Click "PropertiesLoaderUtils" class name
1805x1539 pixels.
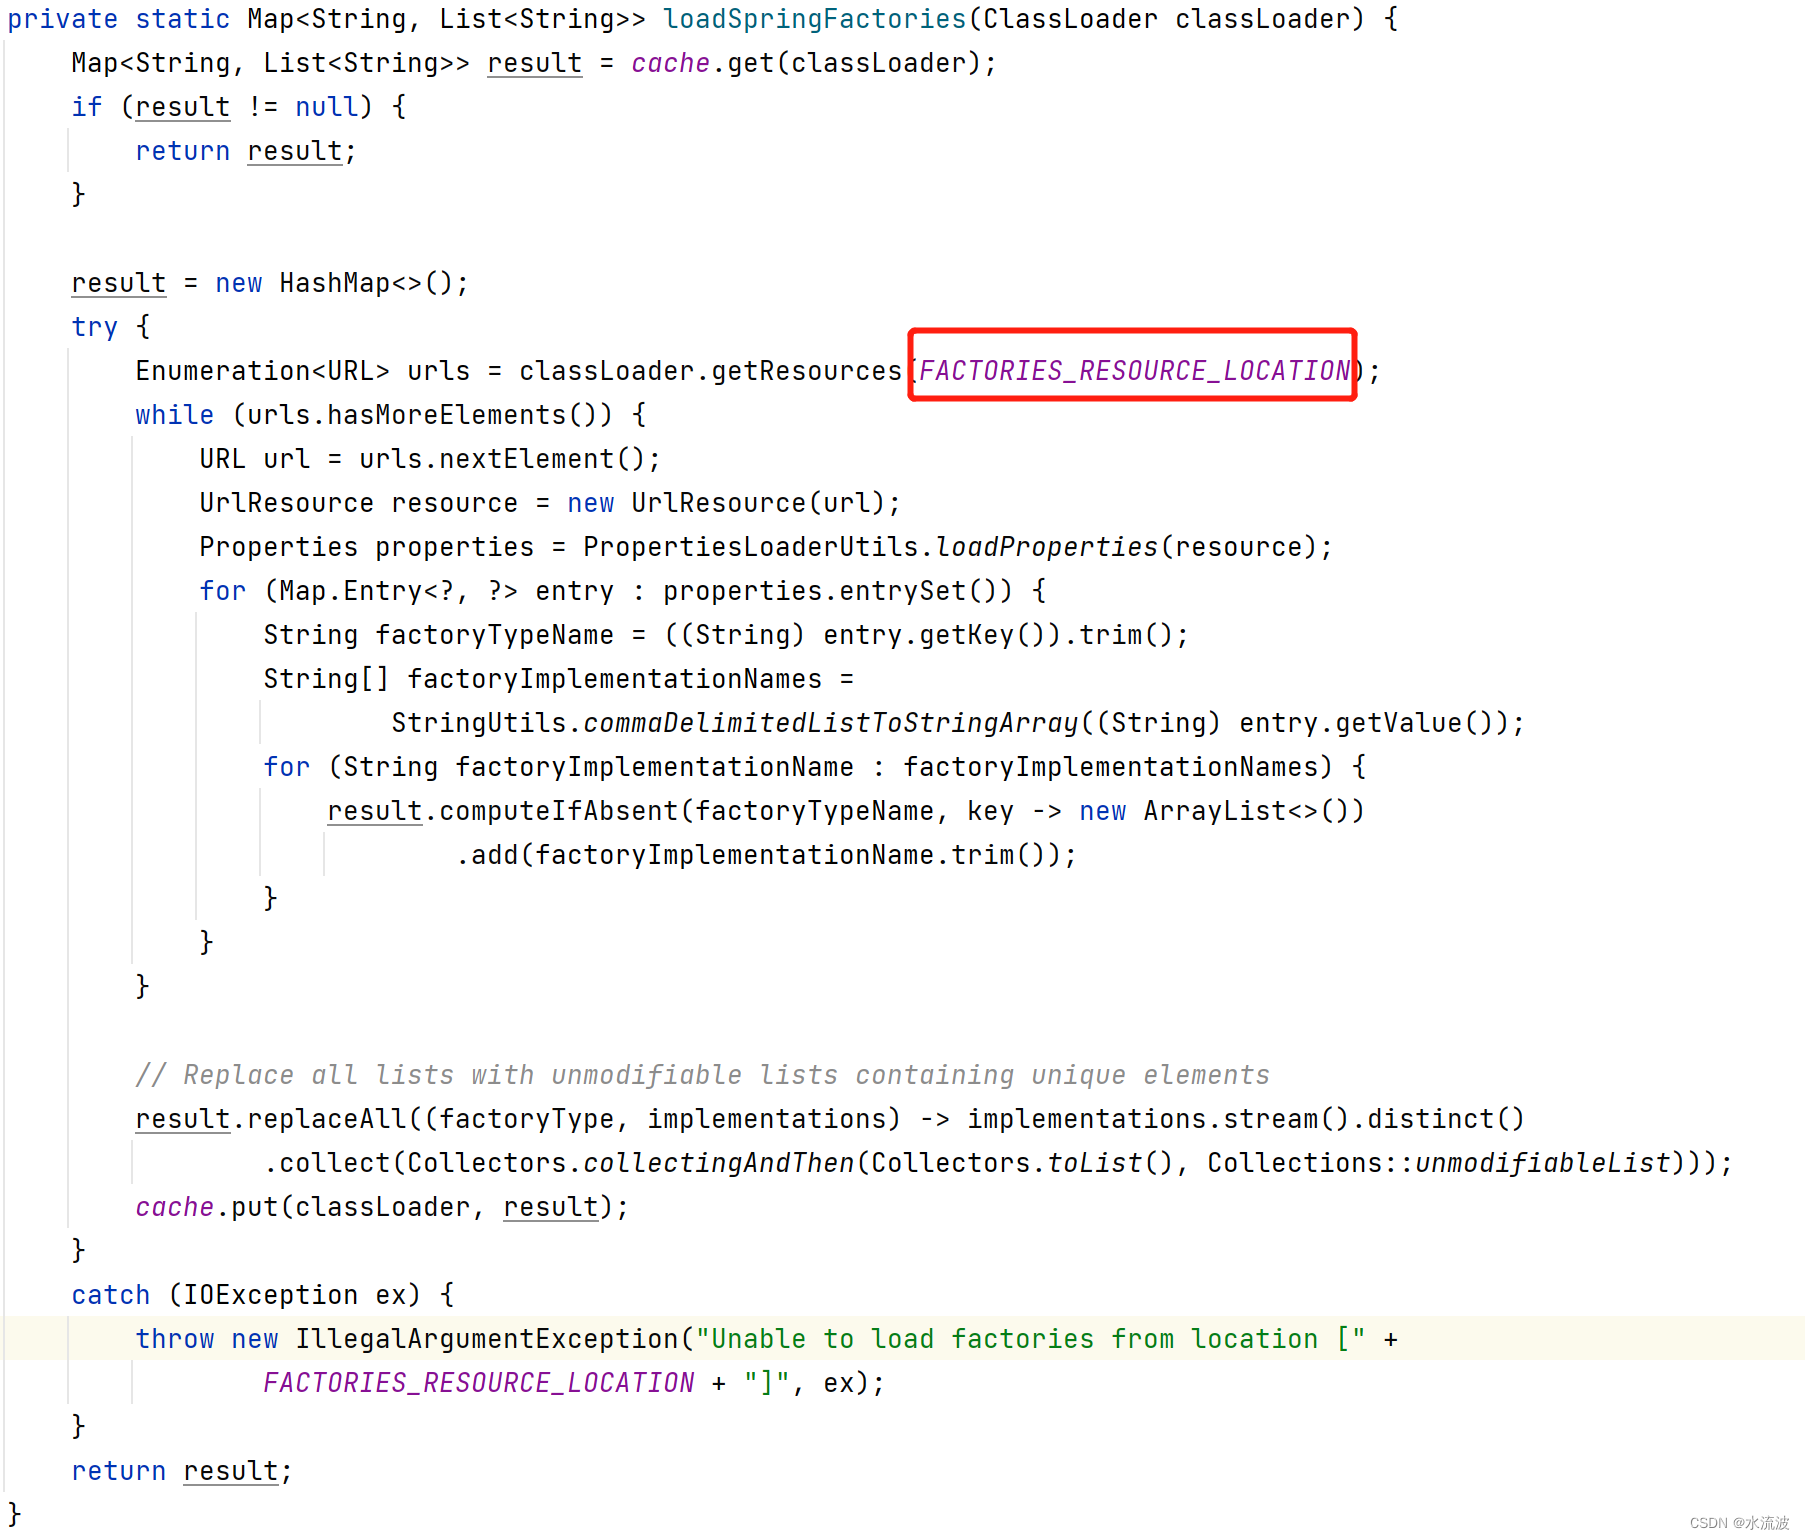(x=751, y=547)
